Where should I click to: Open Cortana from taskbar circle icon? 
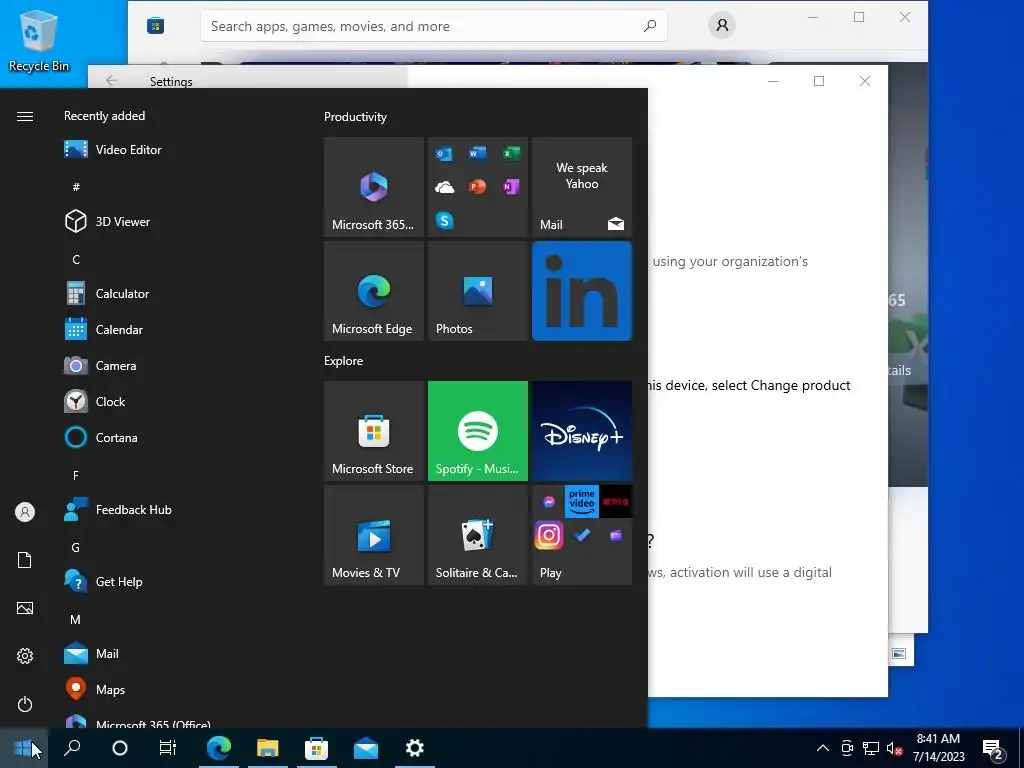(120, 748)
